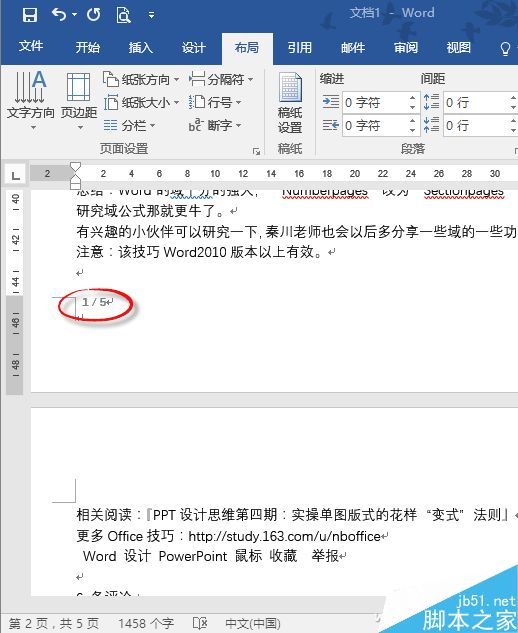The height and width of the screenshot is (633, 518).
Task: Open 分隔符 (Breaks) dropdown
Action: coord(221,79)
